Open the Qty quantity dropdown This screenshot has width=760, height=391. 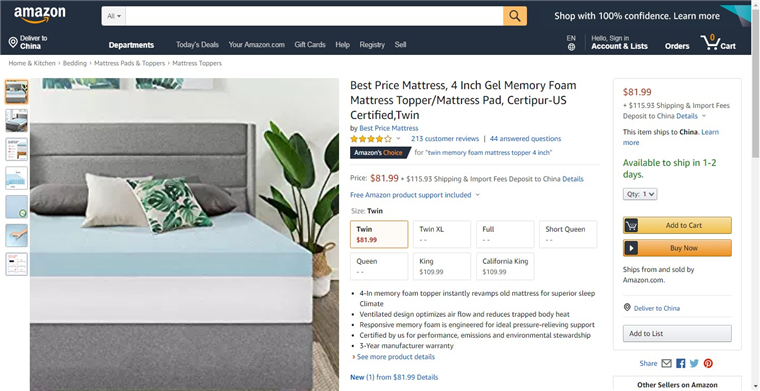[640, 194]
